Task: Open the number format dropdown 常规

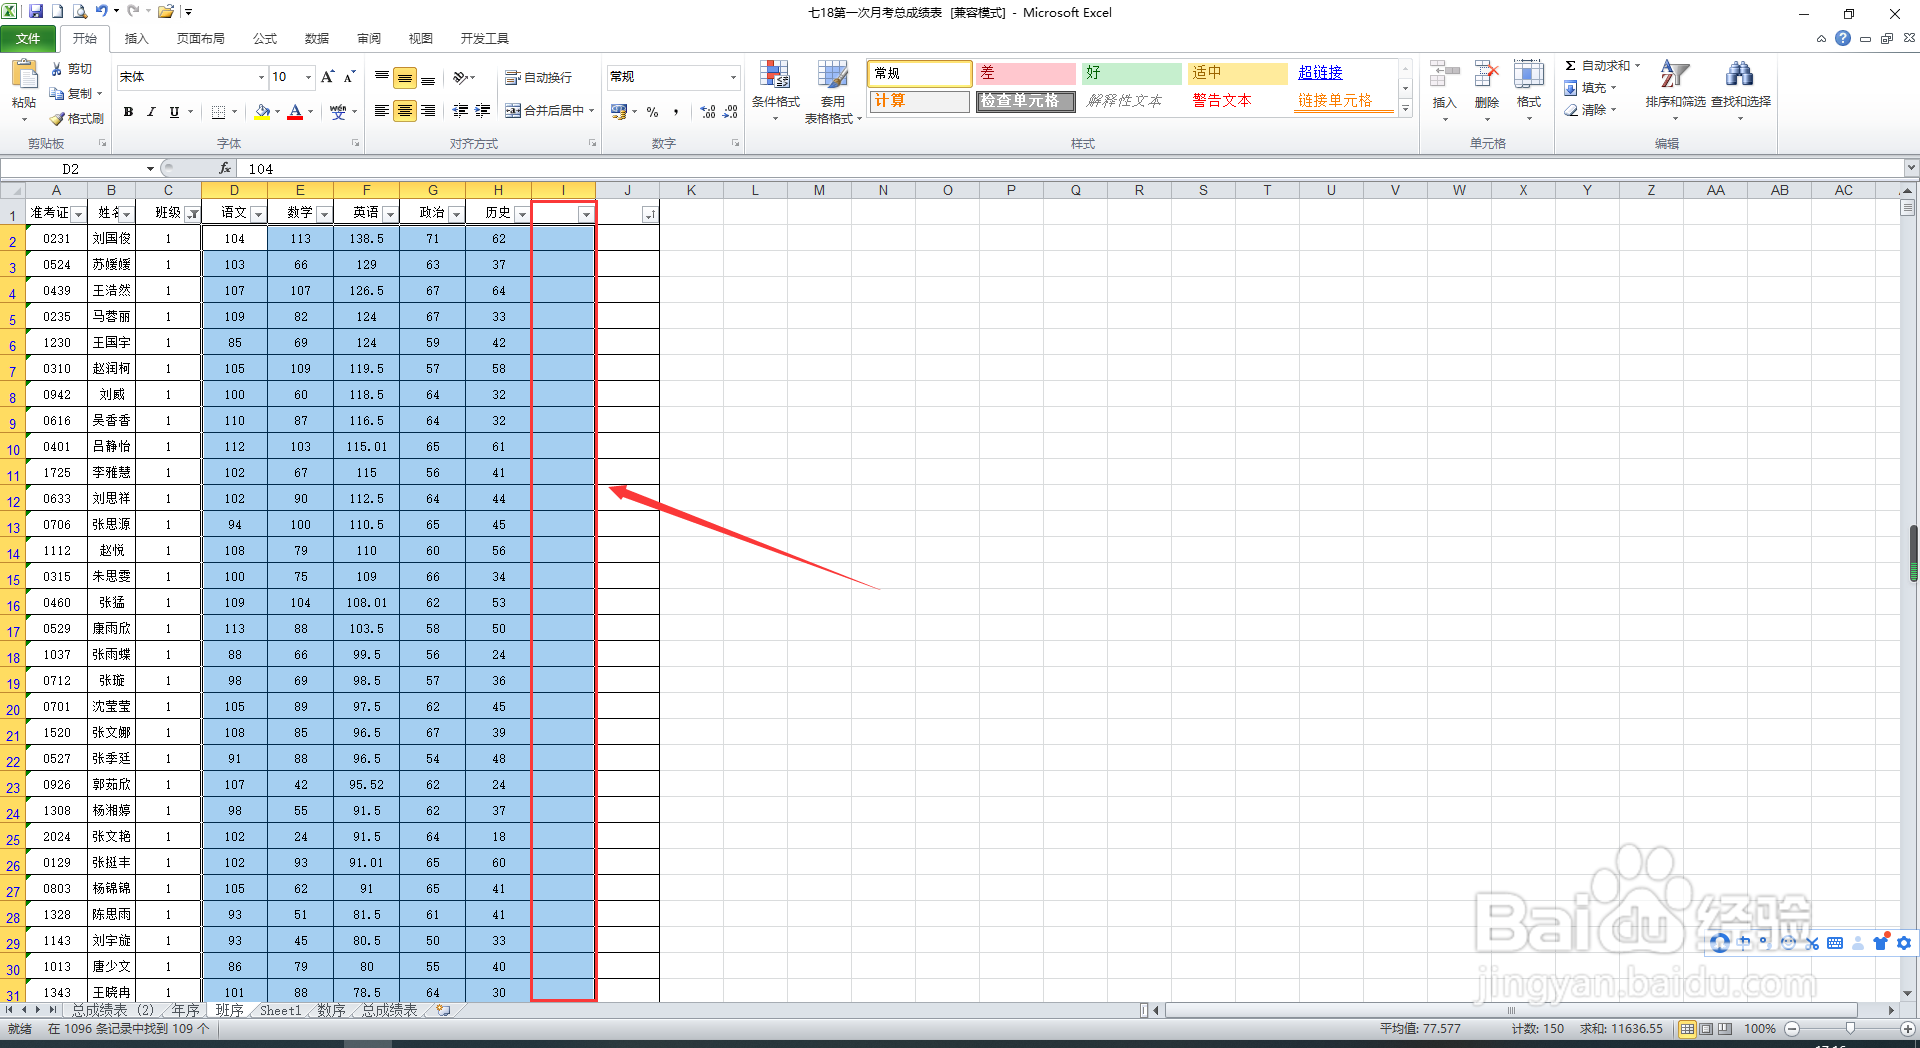Action: 733,77
